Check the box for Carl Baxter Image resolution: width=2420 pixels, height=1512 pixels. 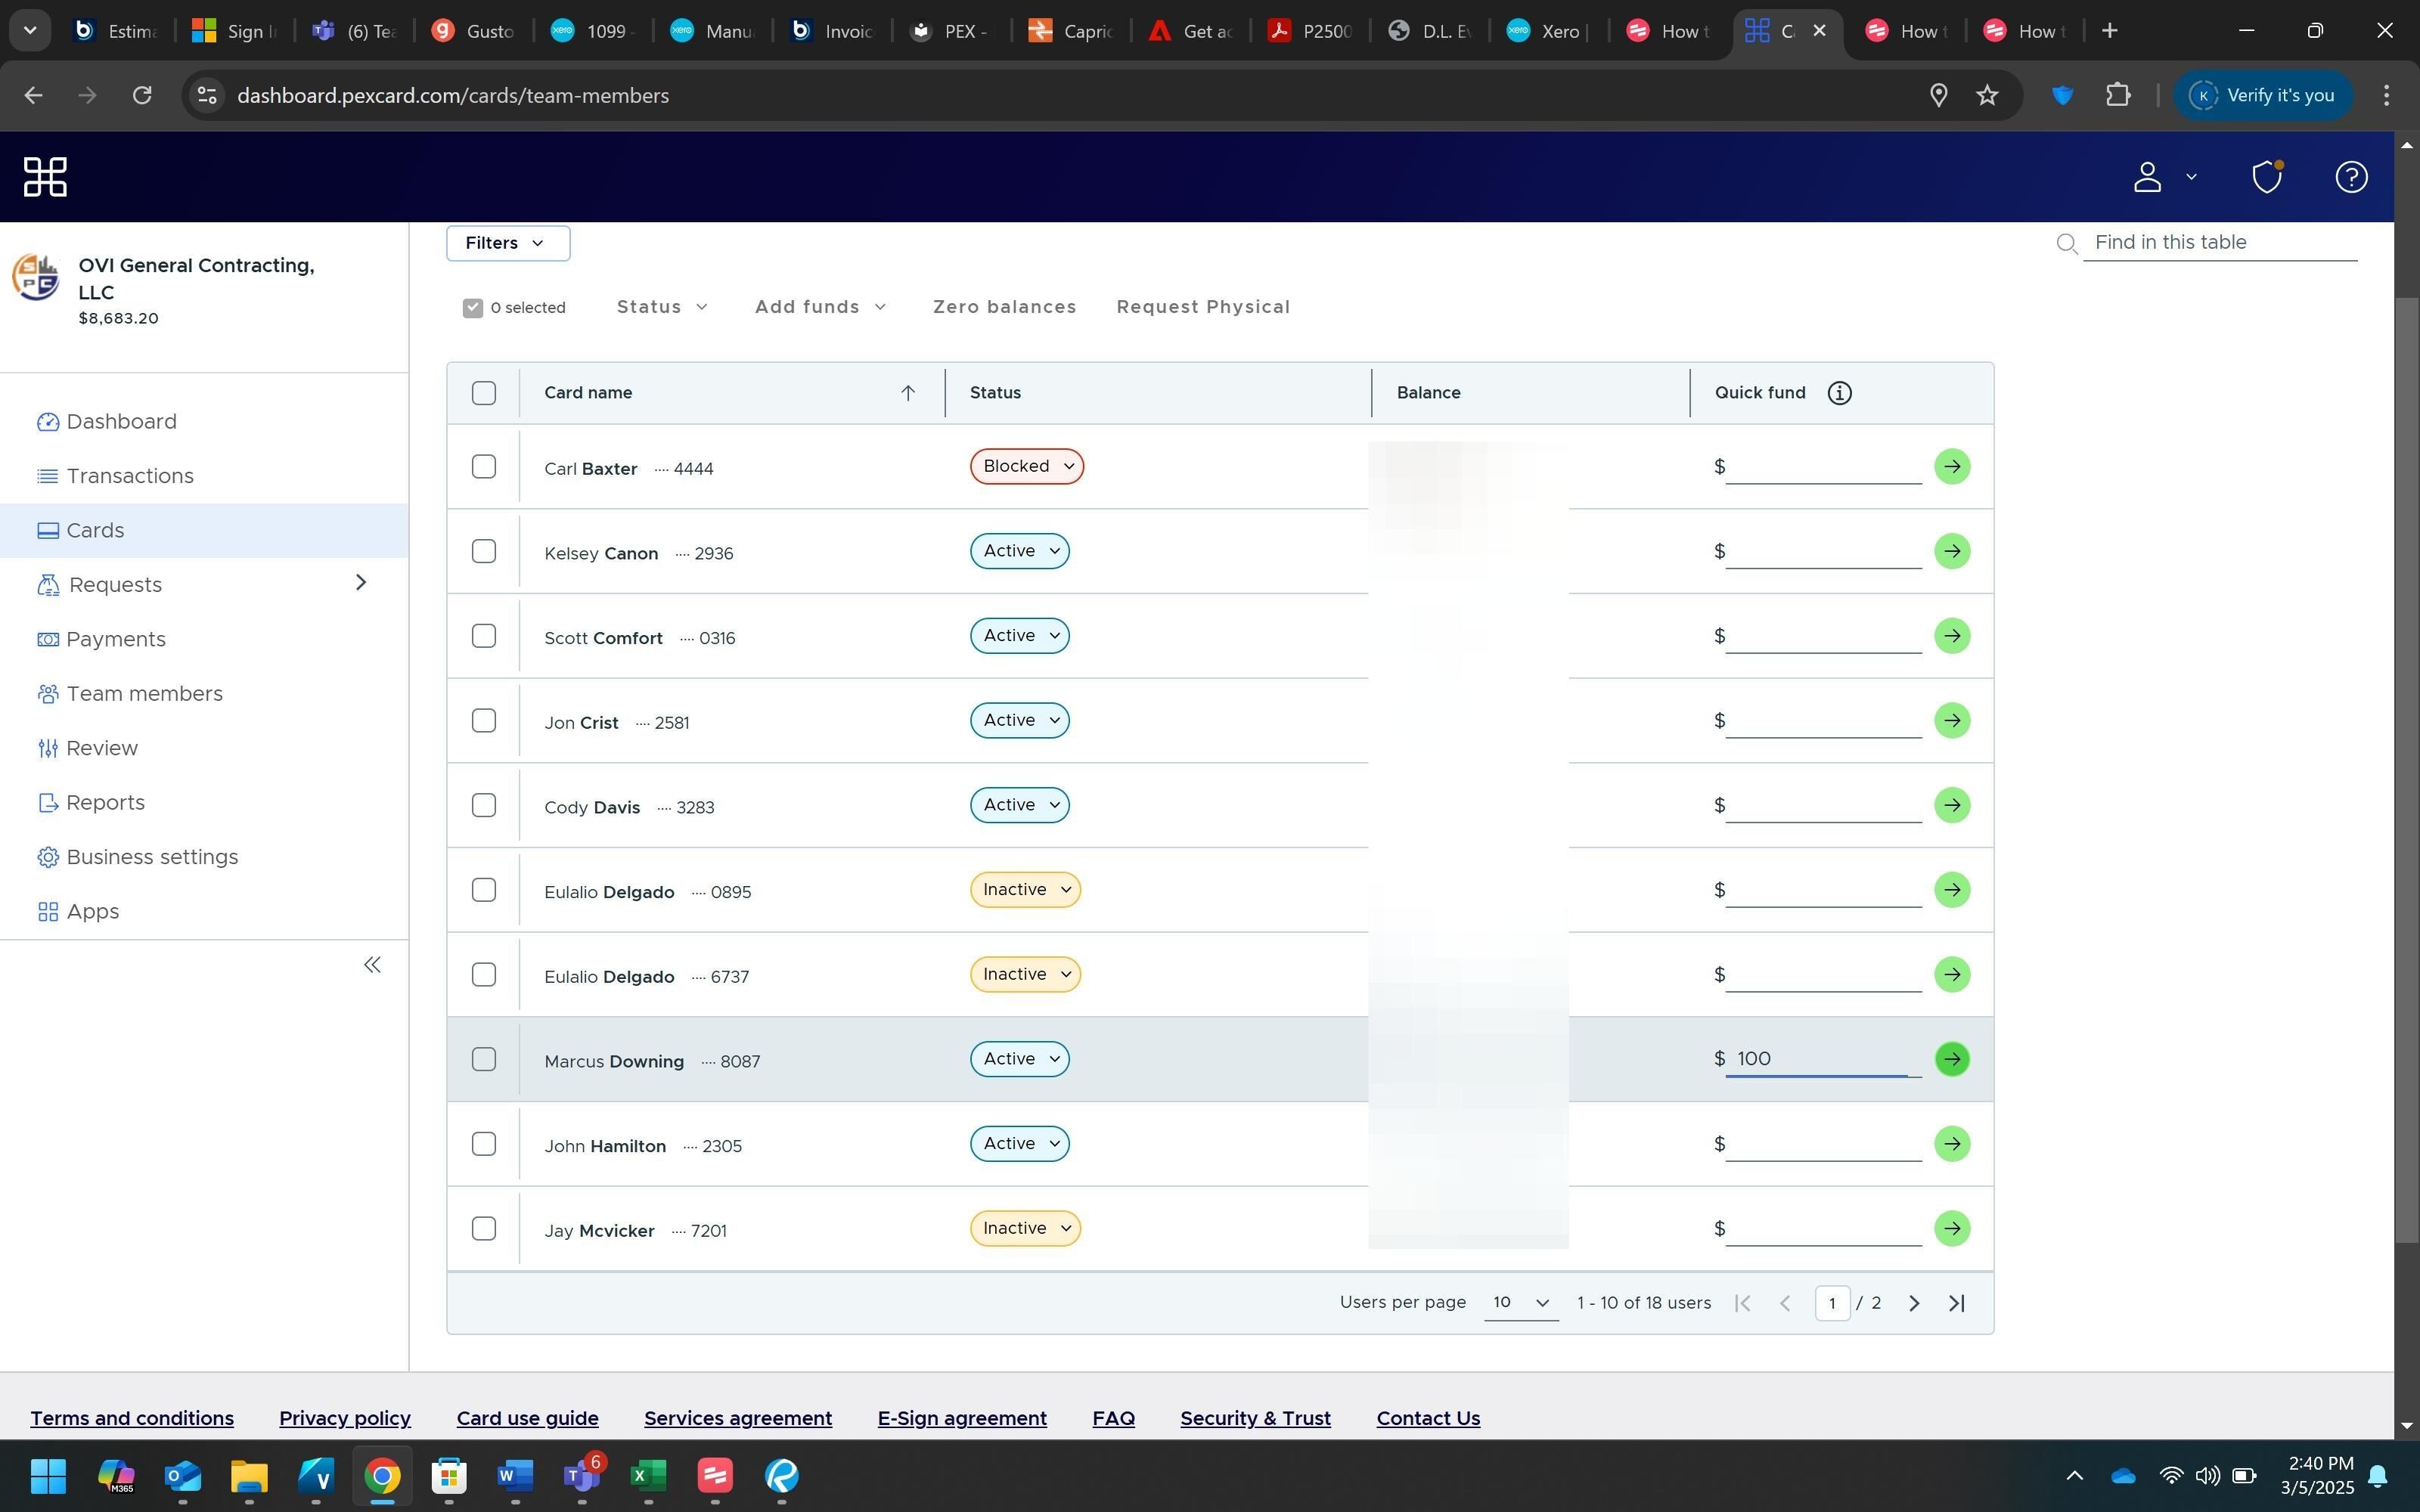(x=484, y=467)
